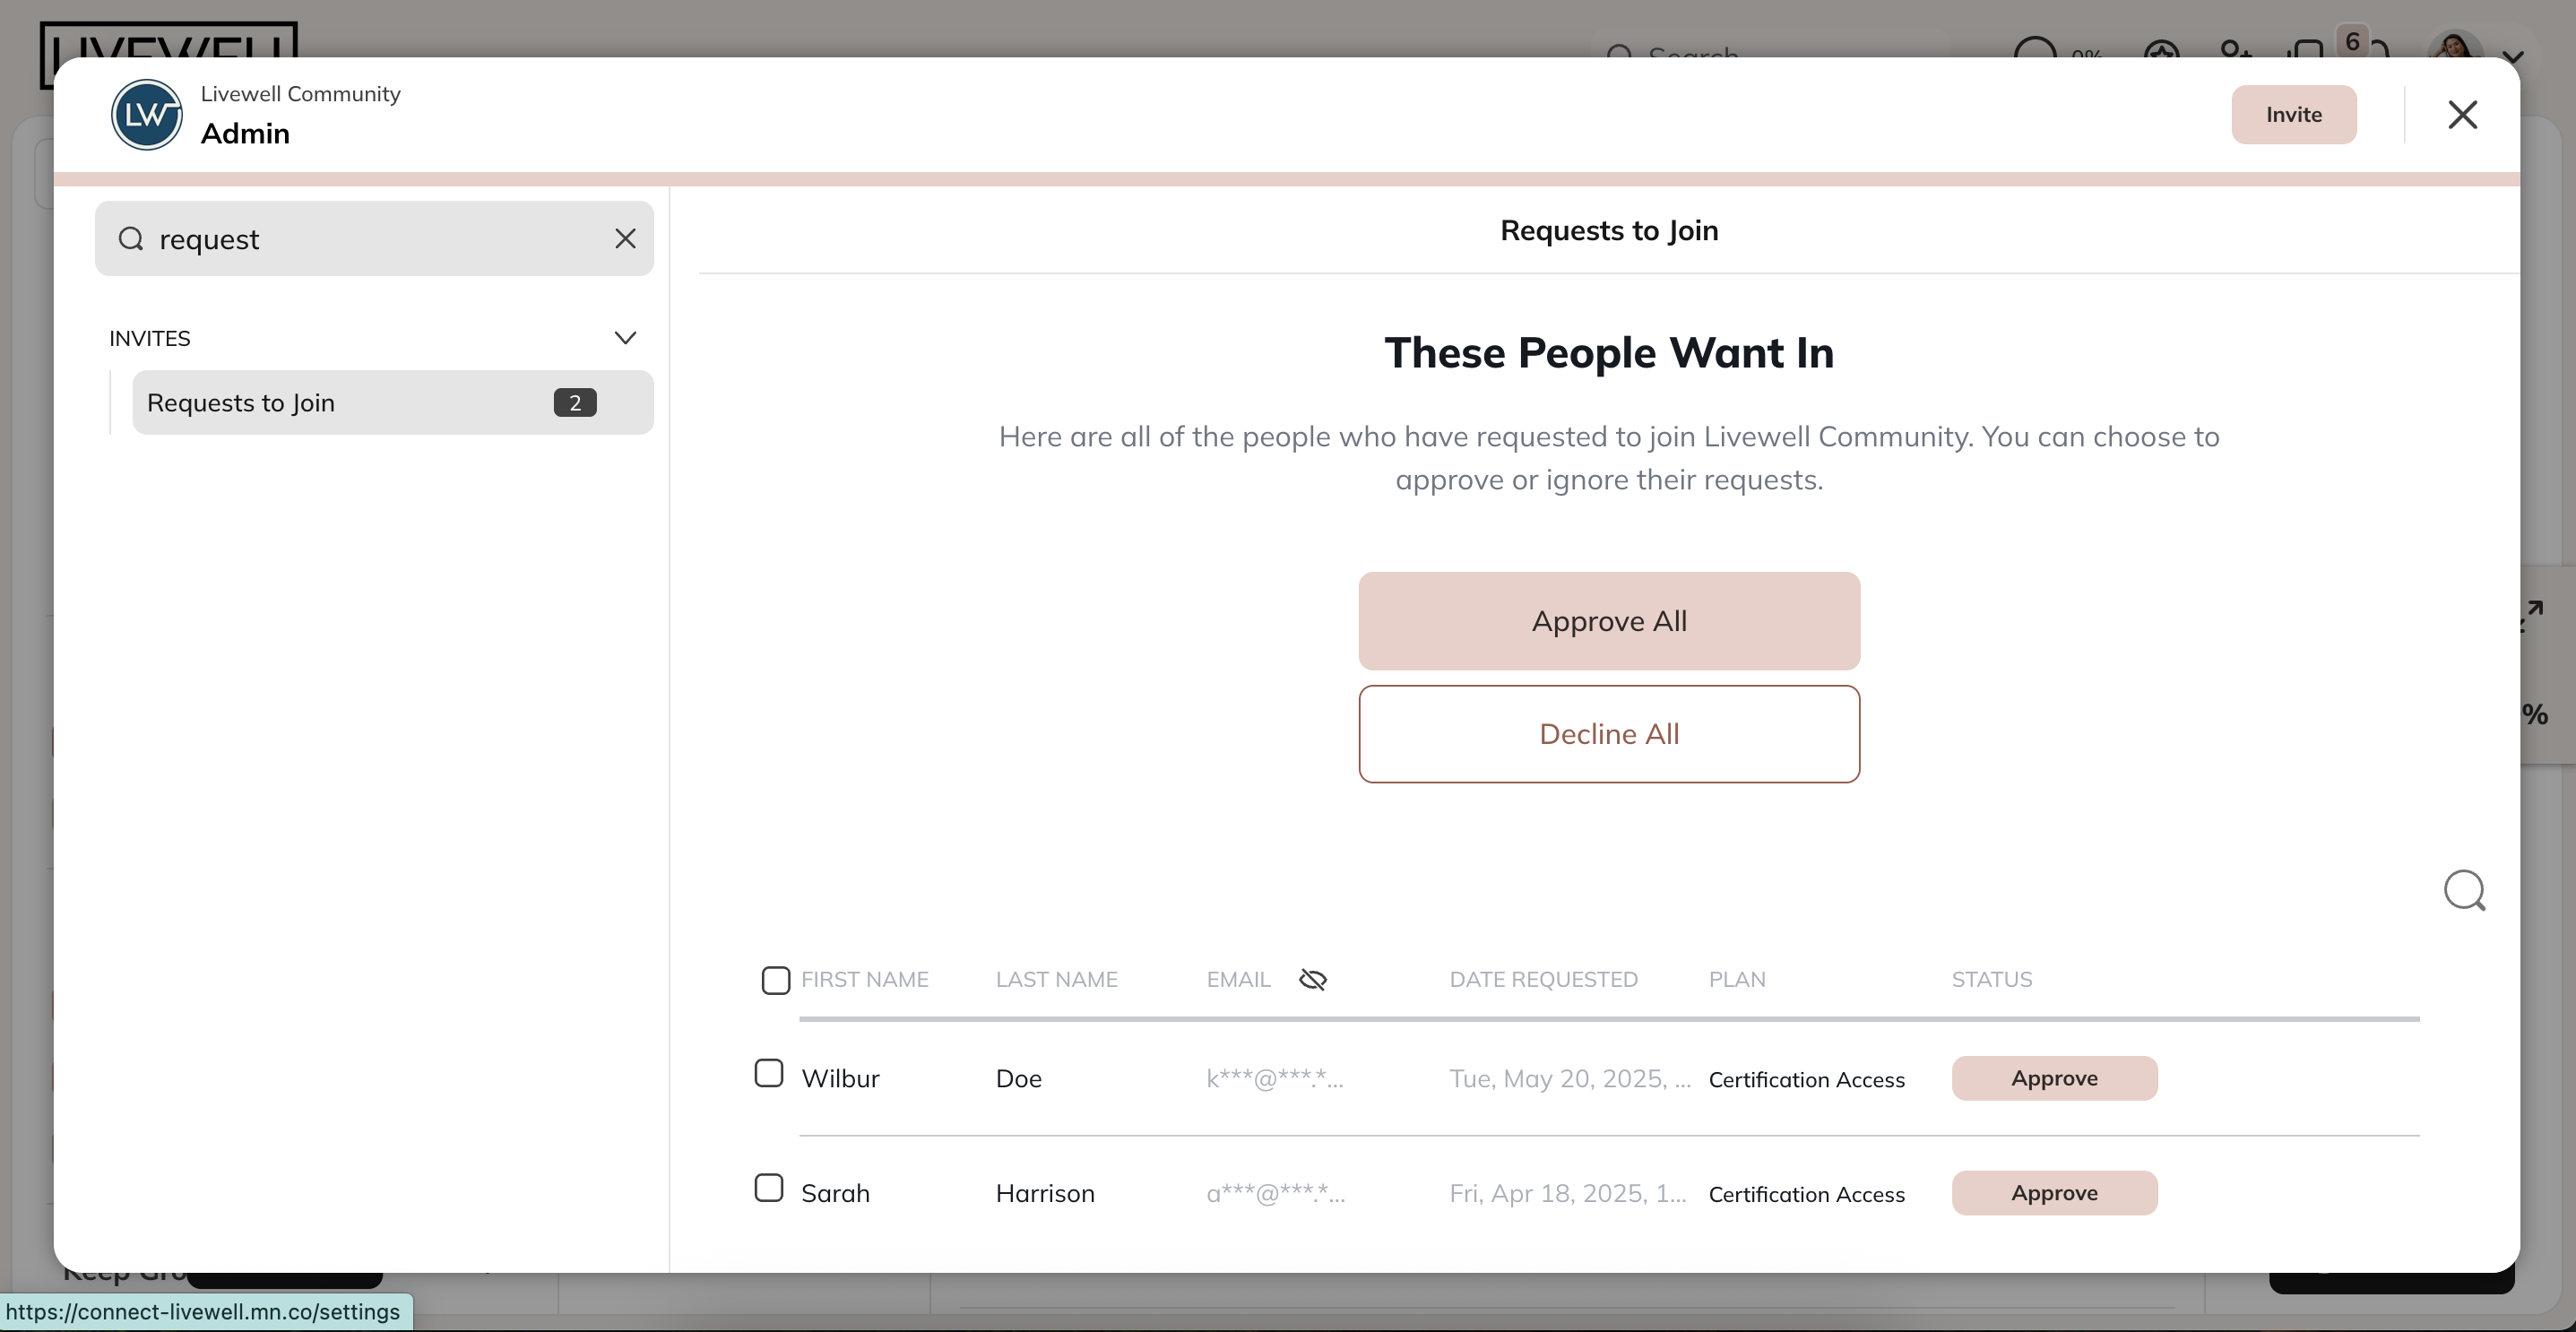Check the box for Sarah Harrison
The width and height of the screenshot is (2576, 1332).
(768, 1189)
